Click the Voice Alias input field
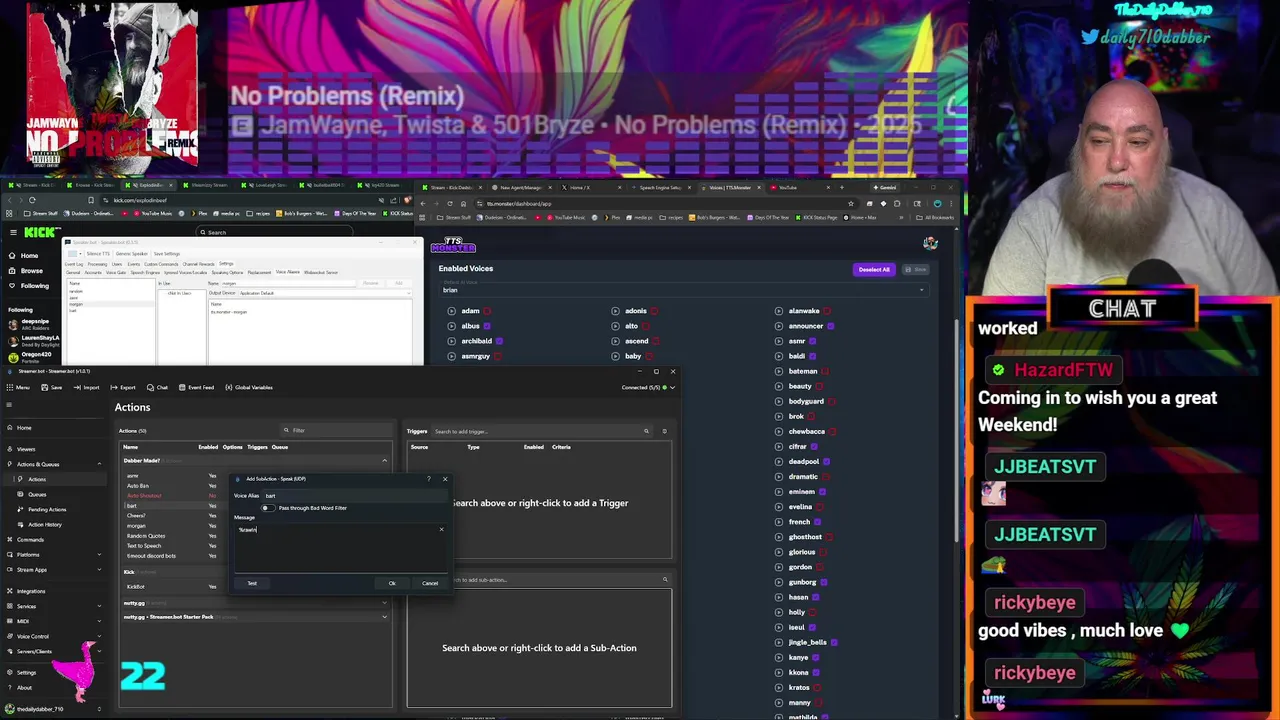1280x720 pixels. coord(354,496)
